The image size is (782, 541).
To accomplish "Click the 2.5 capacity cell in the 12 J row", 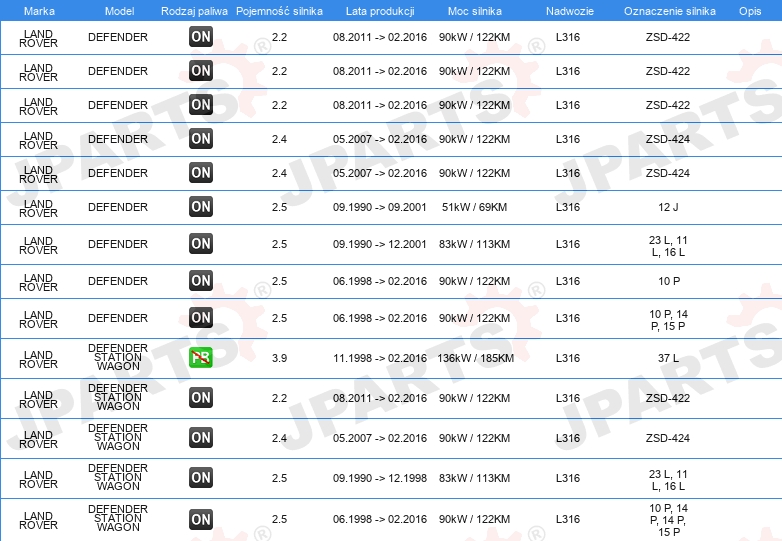I will (279, 207).
